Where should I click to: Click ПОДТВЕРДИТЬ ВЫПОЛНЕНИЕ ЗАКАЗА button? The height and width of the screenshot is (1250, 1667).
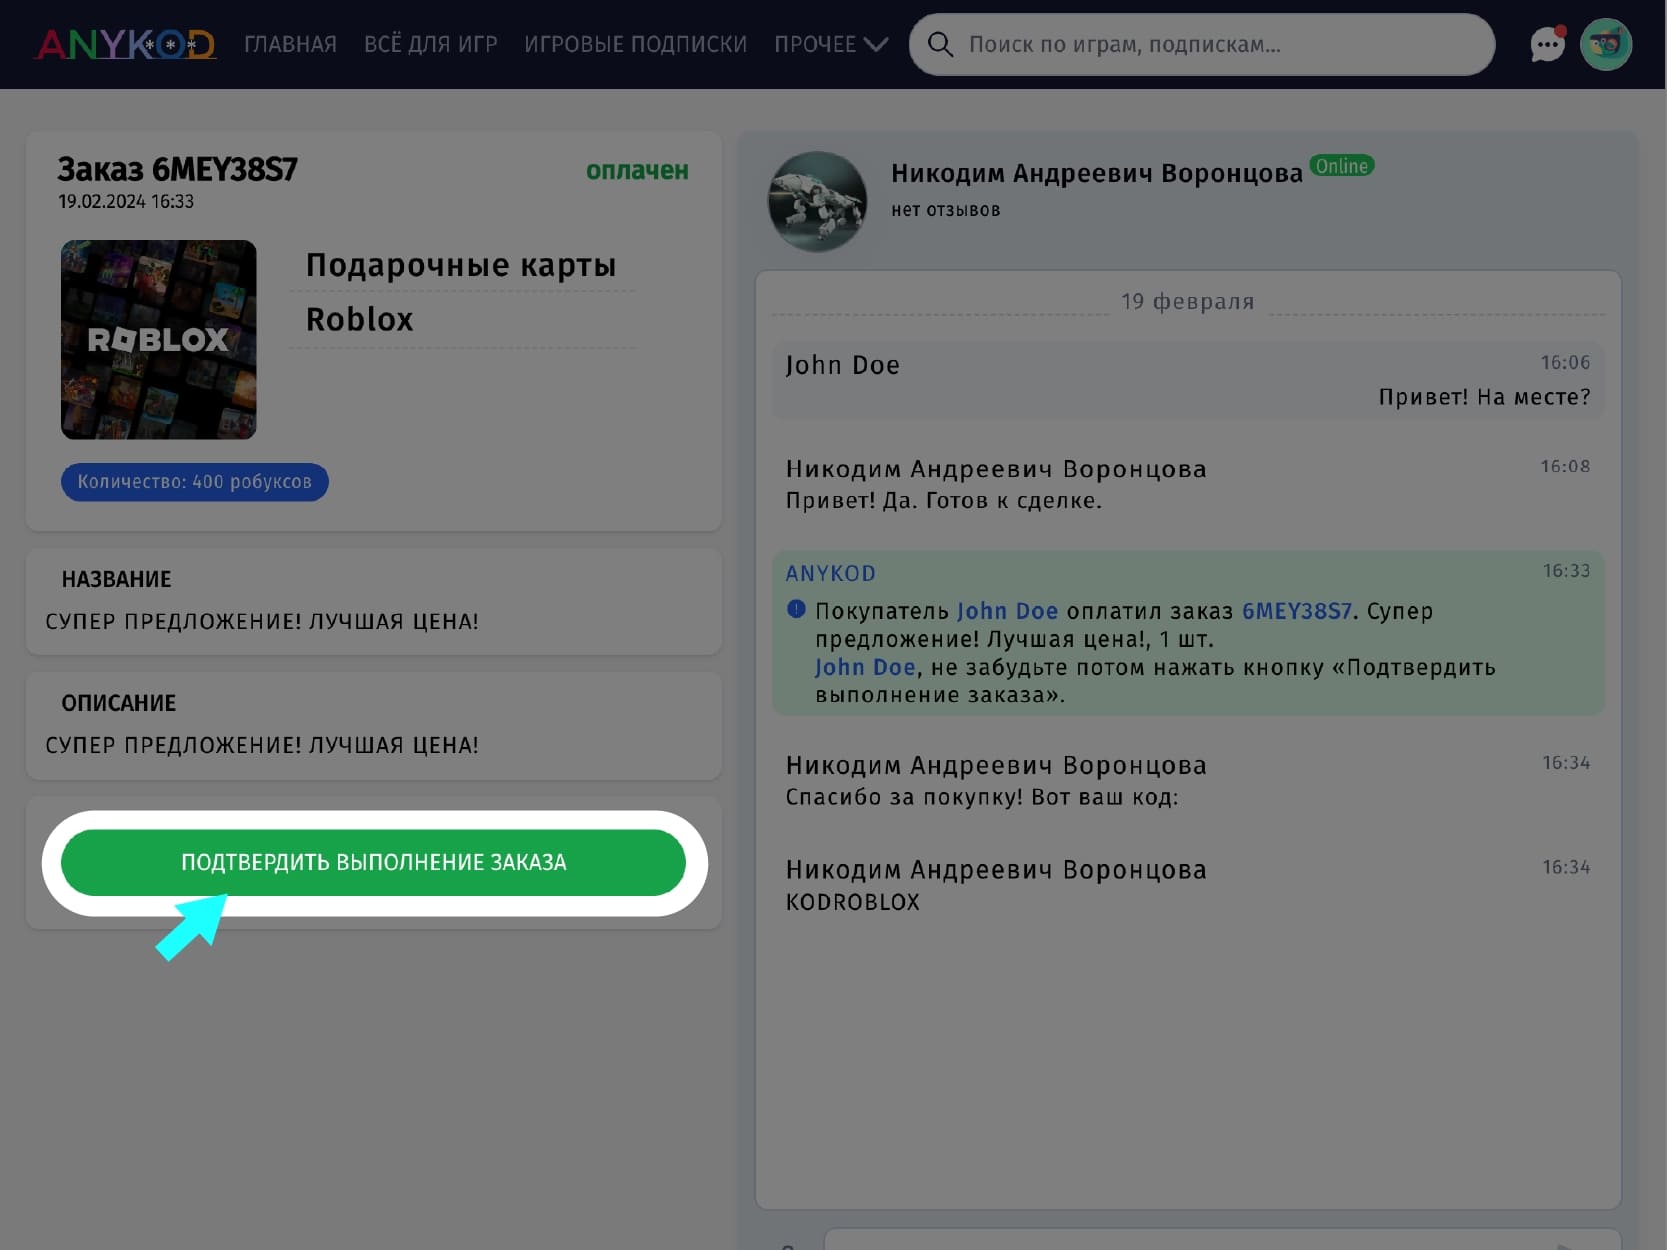373,862
